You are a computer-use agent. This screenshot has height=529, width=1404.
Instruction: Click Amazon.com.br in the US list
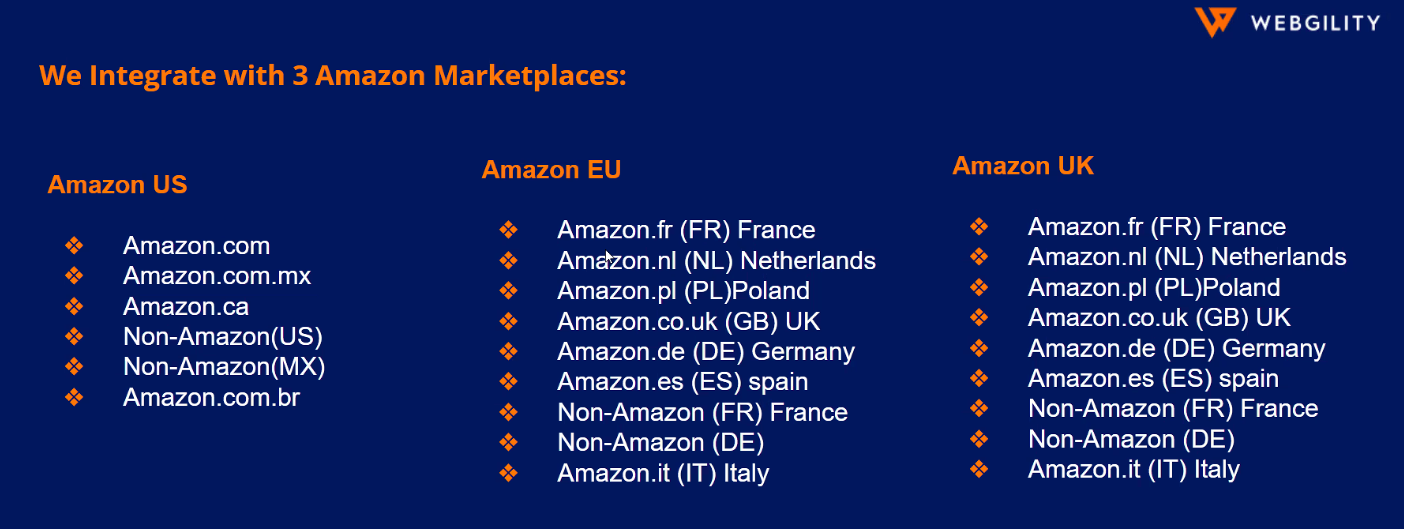tap(211, 398)
